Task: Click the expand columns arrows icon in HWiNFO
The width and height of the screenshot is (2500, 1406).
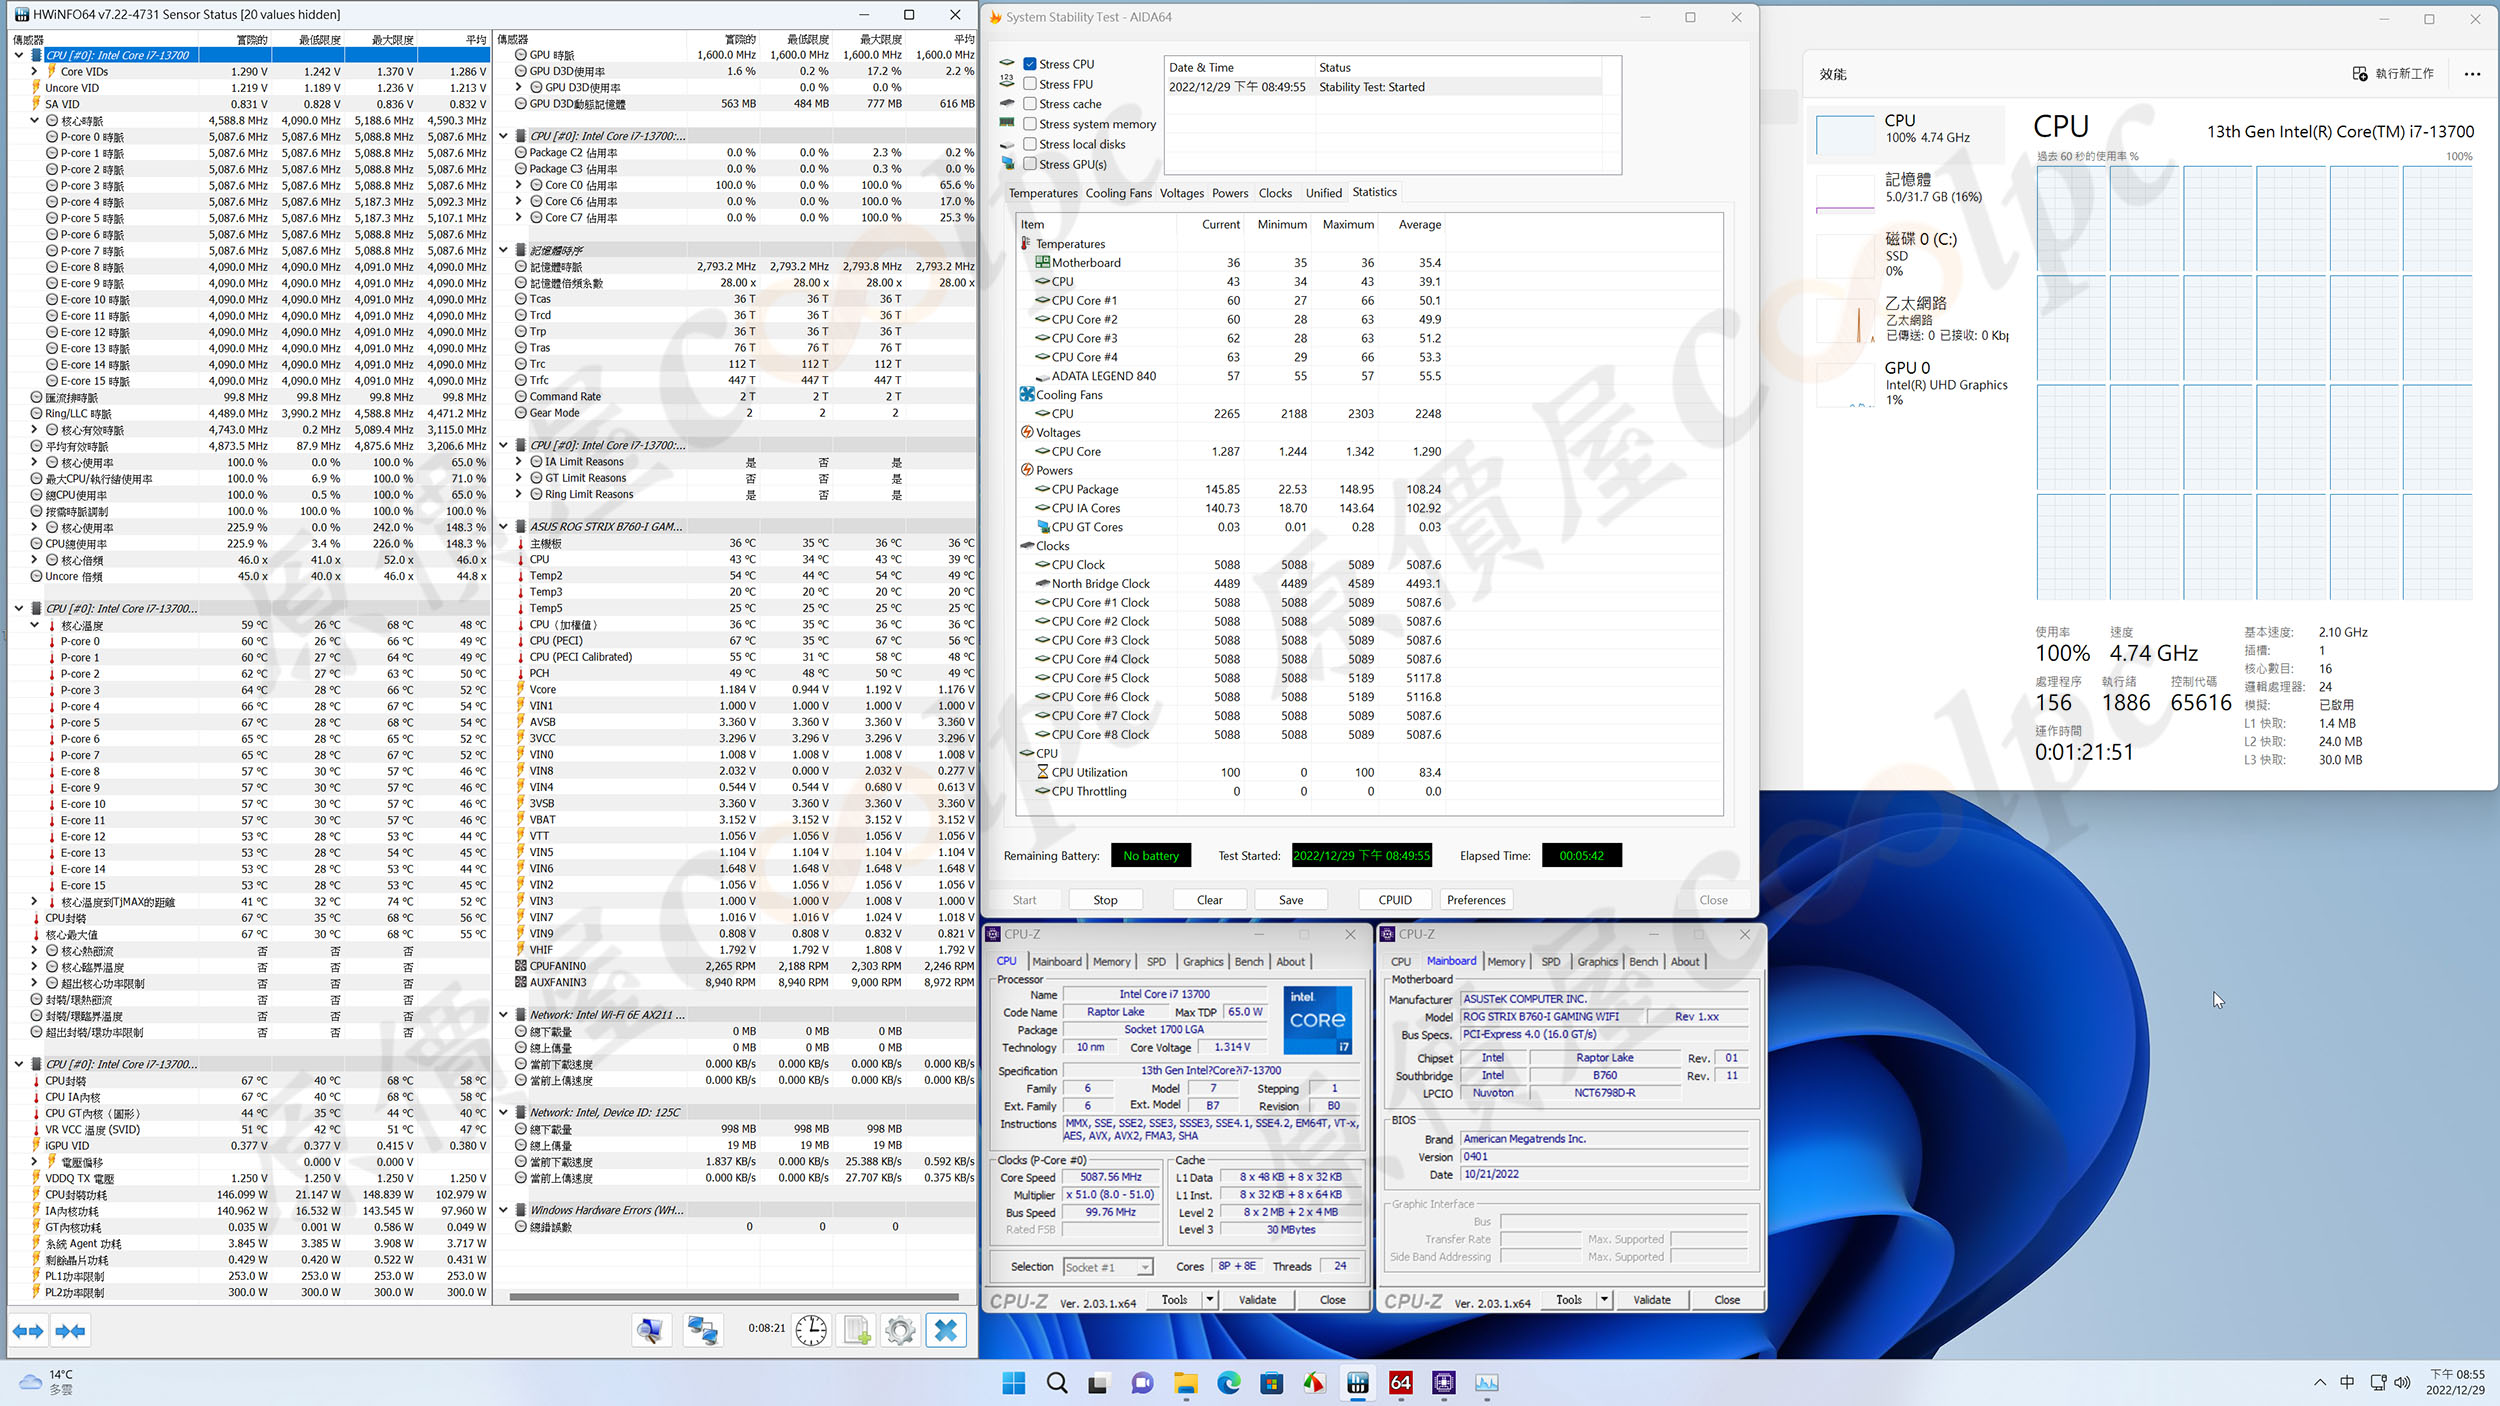Action: click(x=28, y=1331)
